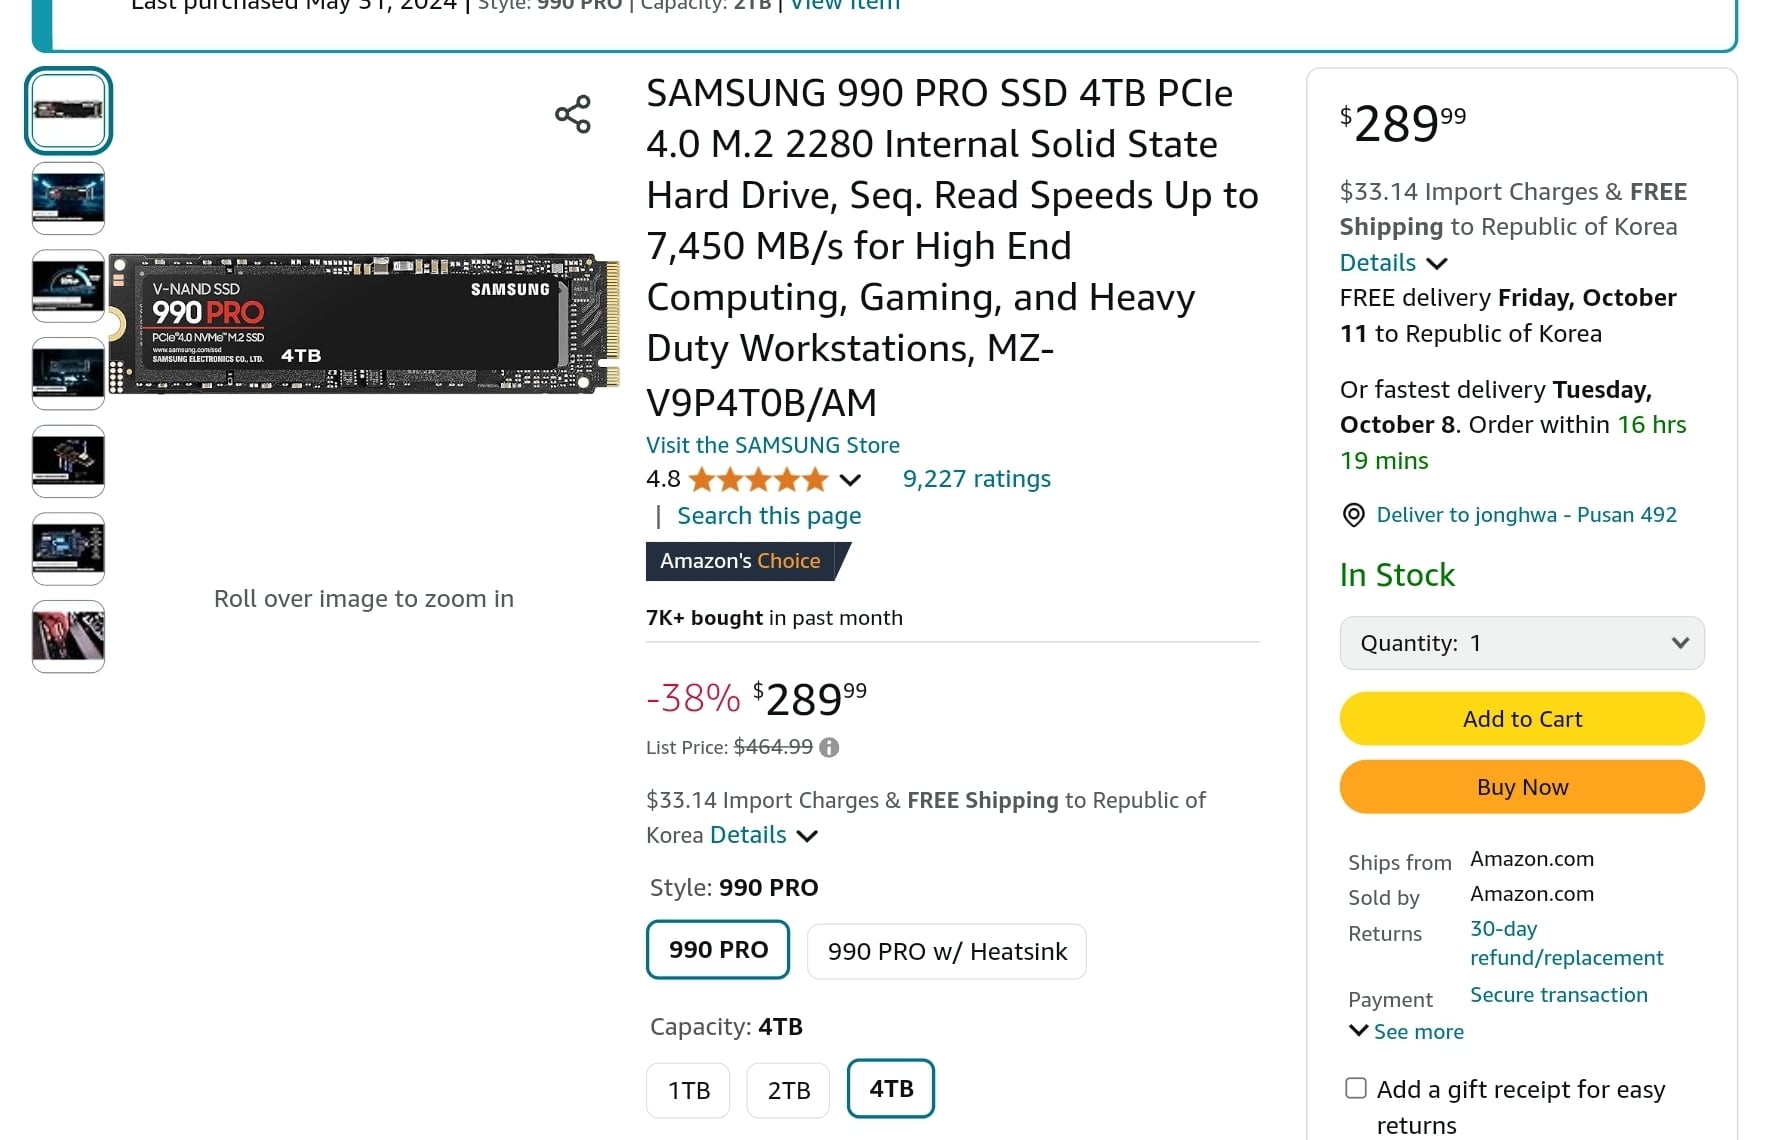View the last thumbnail in the gallery

[68, 636]
